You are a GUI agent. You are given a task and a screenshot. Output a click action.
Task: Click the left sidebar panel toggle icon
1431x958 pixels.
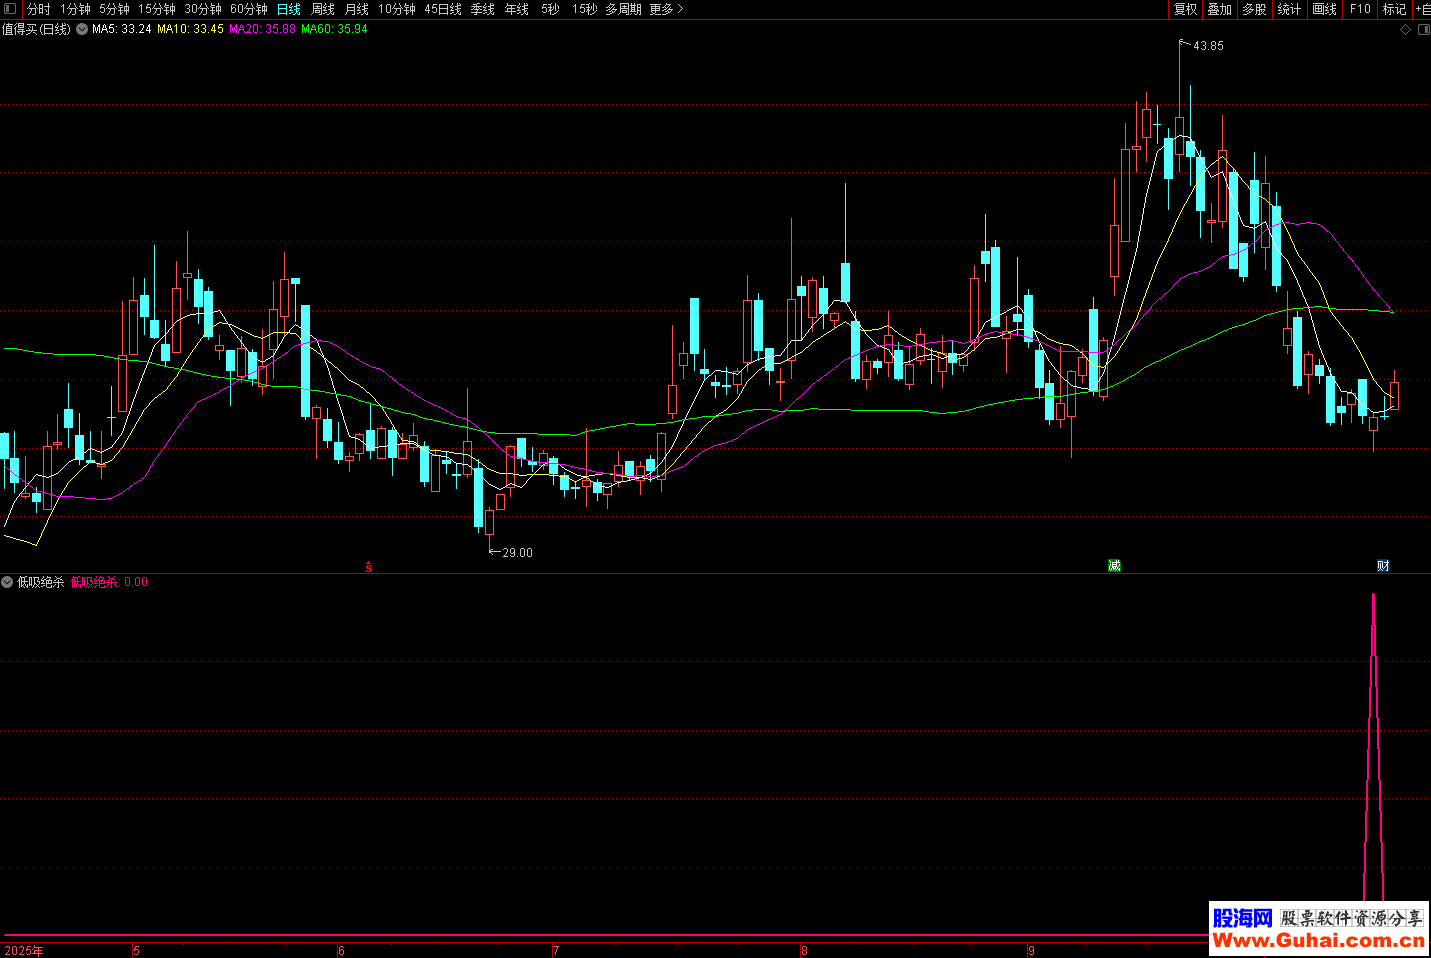10,9
